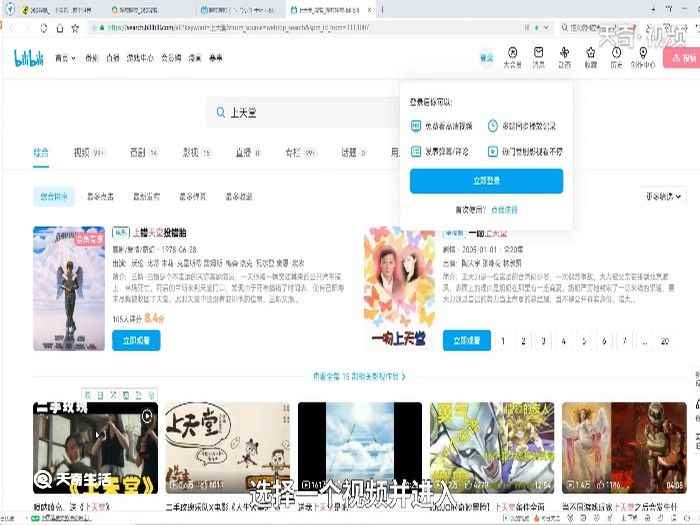Open the JoJo anime characters video thumbnail
Viewport: 700px width, 525px height.
pos(492,448)
